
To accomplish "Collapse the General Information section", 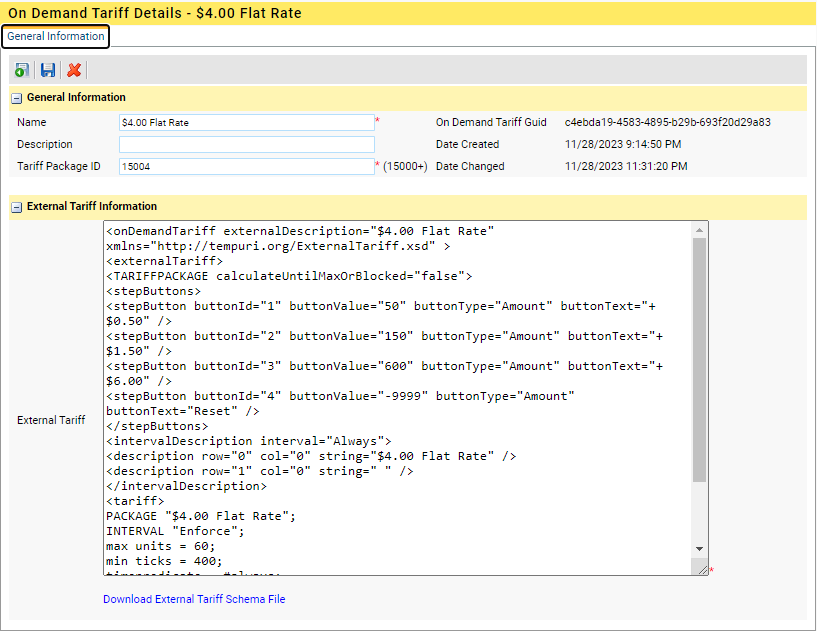I will [17, 98].
